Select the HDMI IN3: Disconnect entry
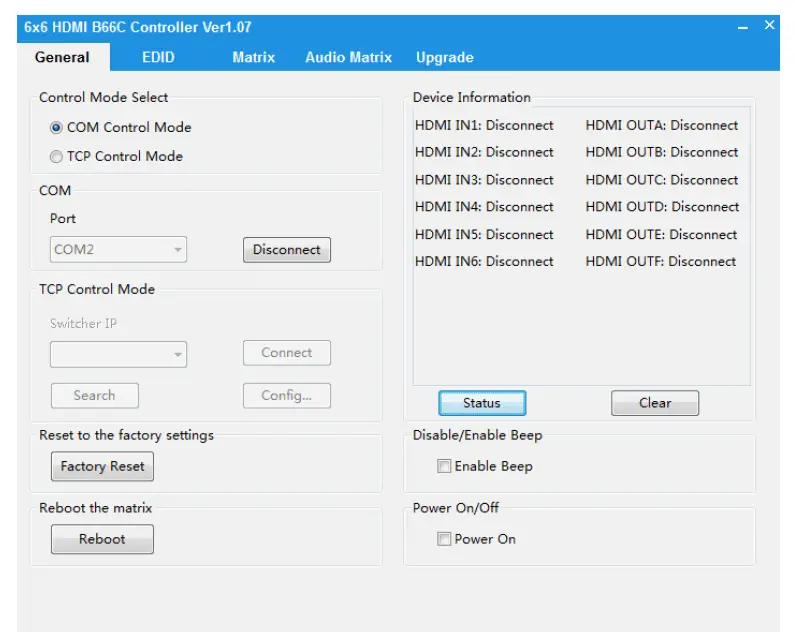Viewport: 795px width, 639px height. coord(484,180)
